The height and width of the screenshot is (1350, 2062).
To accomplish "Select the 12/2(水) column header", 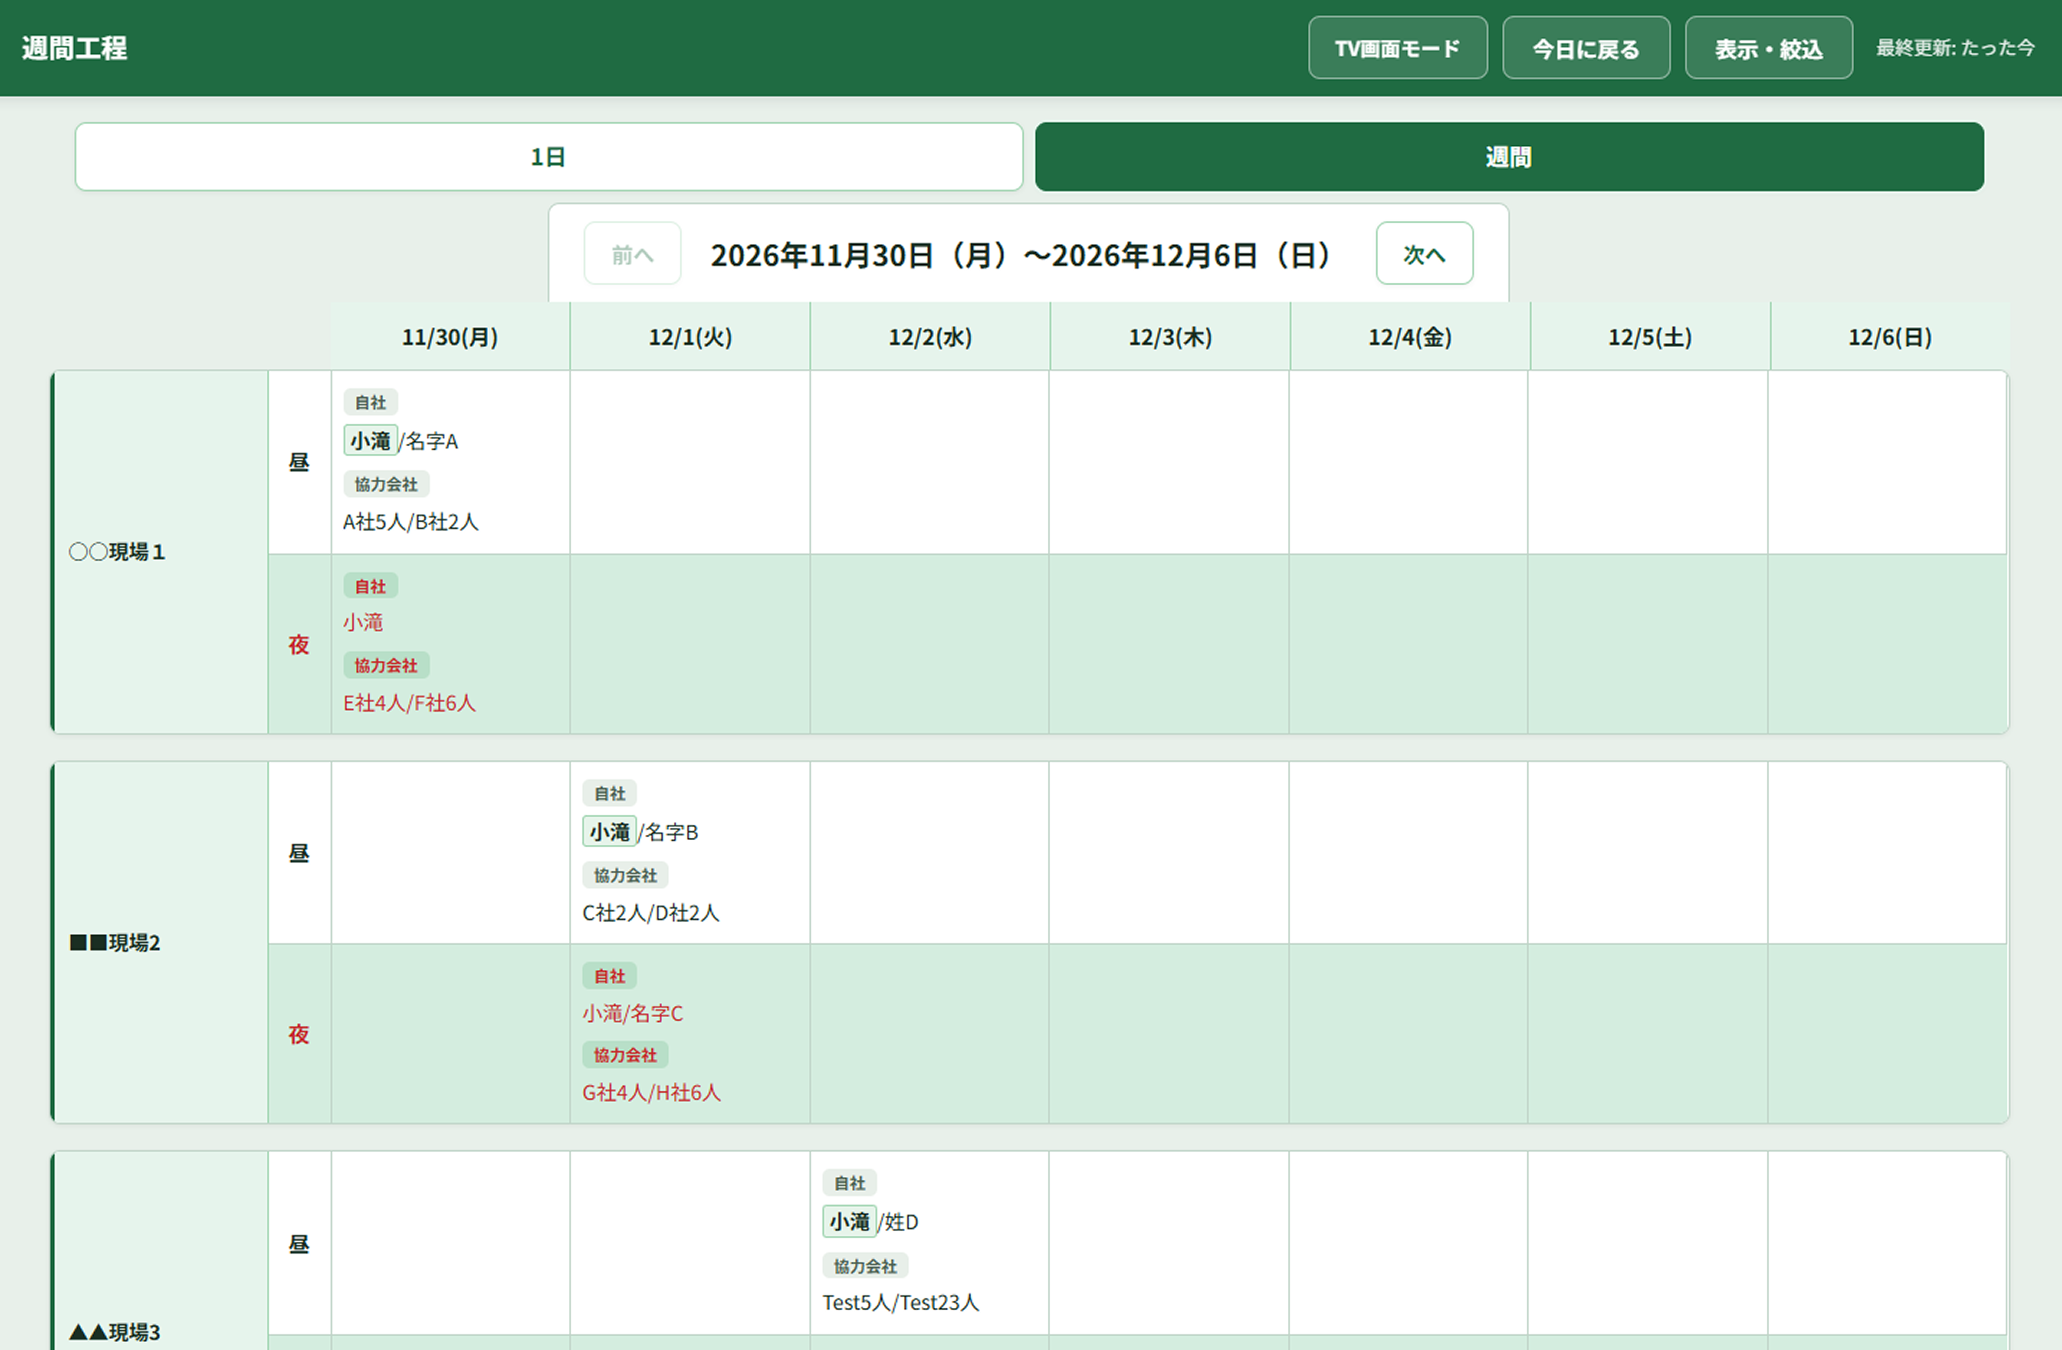I will click(x=930, y=337).
